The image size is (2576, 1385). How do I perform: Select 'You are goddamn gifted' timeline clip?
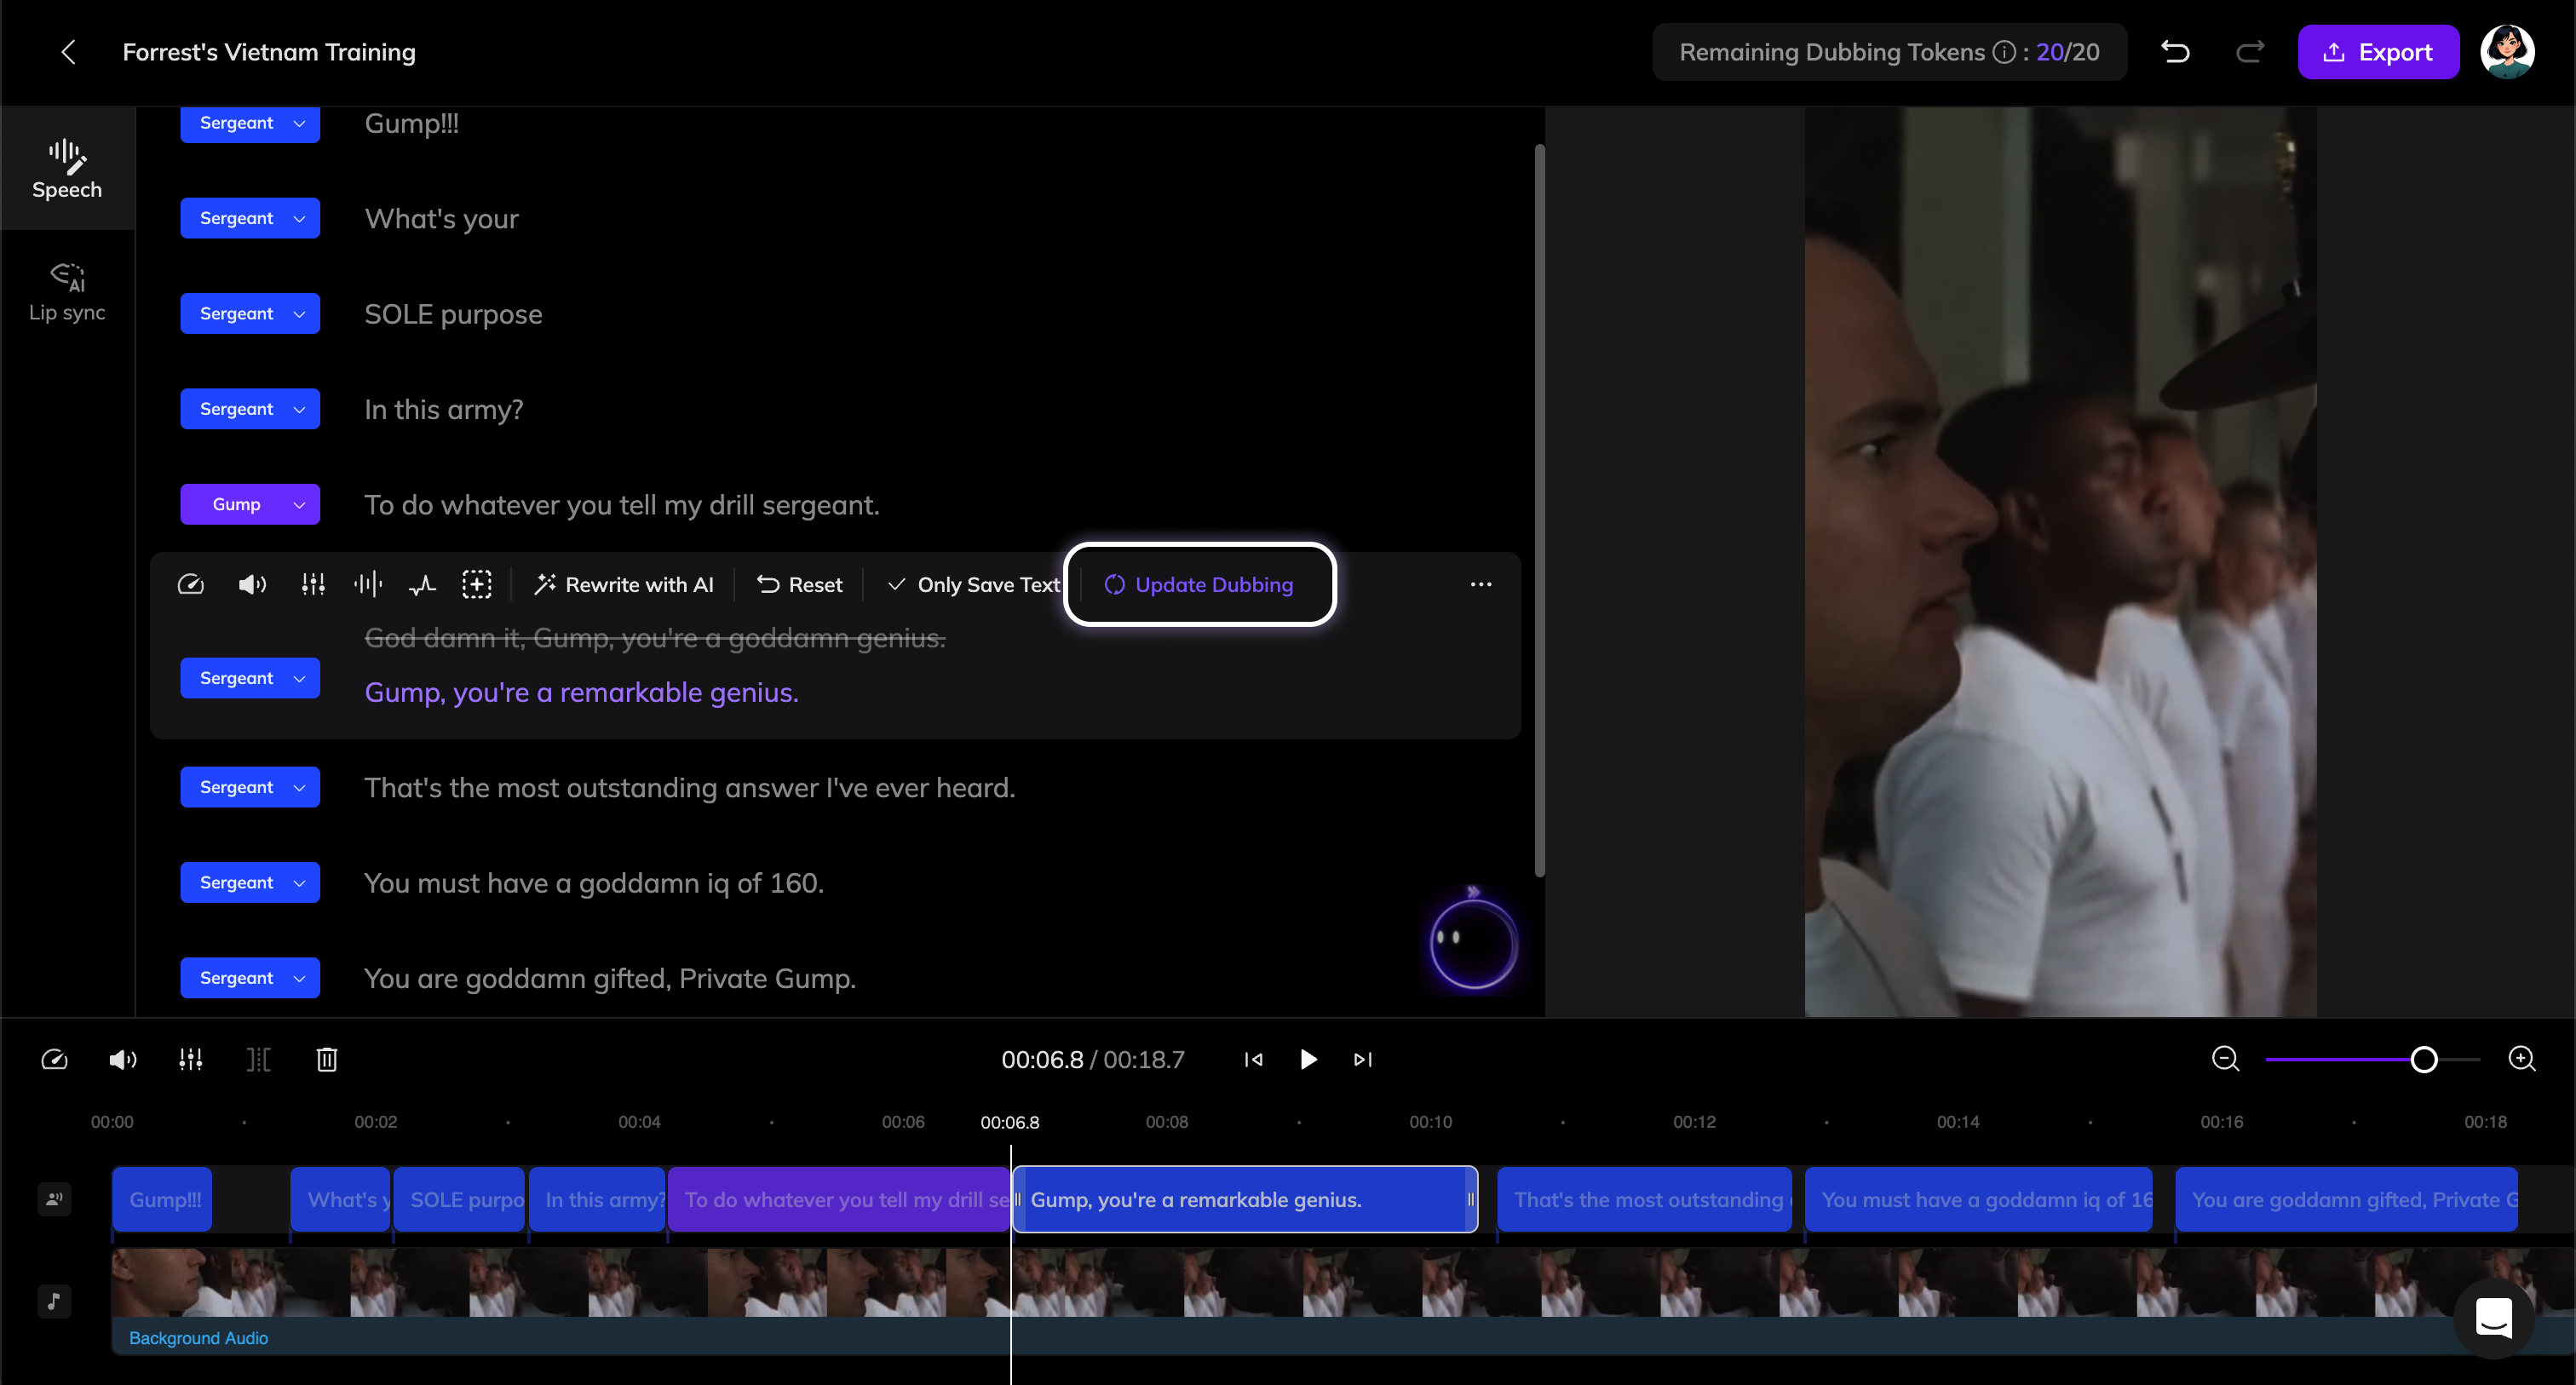(x=2346, y=1199)
